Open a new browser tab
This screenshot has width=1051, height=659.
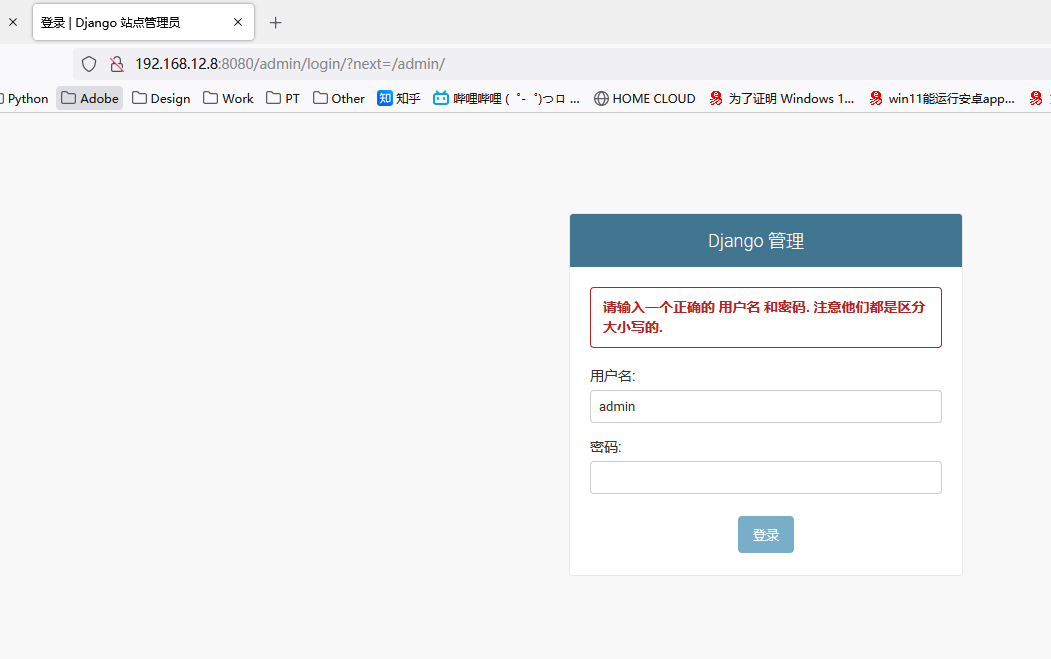point(275,23)
